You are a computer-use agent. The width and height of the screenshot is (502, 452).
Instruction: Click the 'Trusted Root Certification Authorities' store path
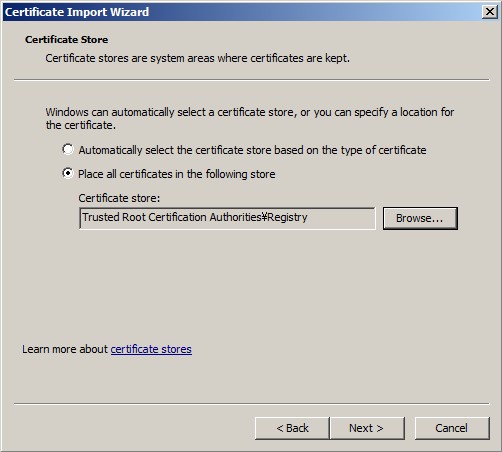point(172,217)
